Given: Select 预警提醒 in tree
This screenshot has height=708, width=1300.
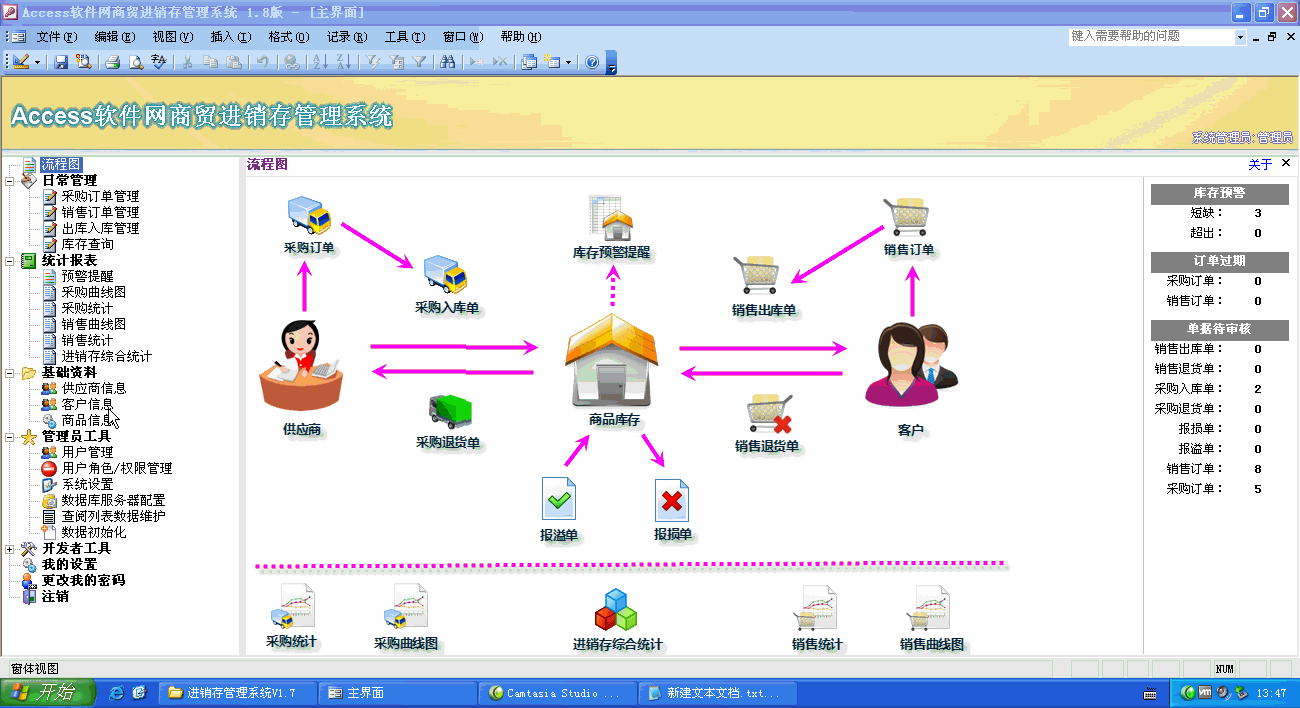Looking at the screenshot, I should 88,277.
